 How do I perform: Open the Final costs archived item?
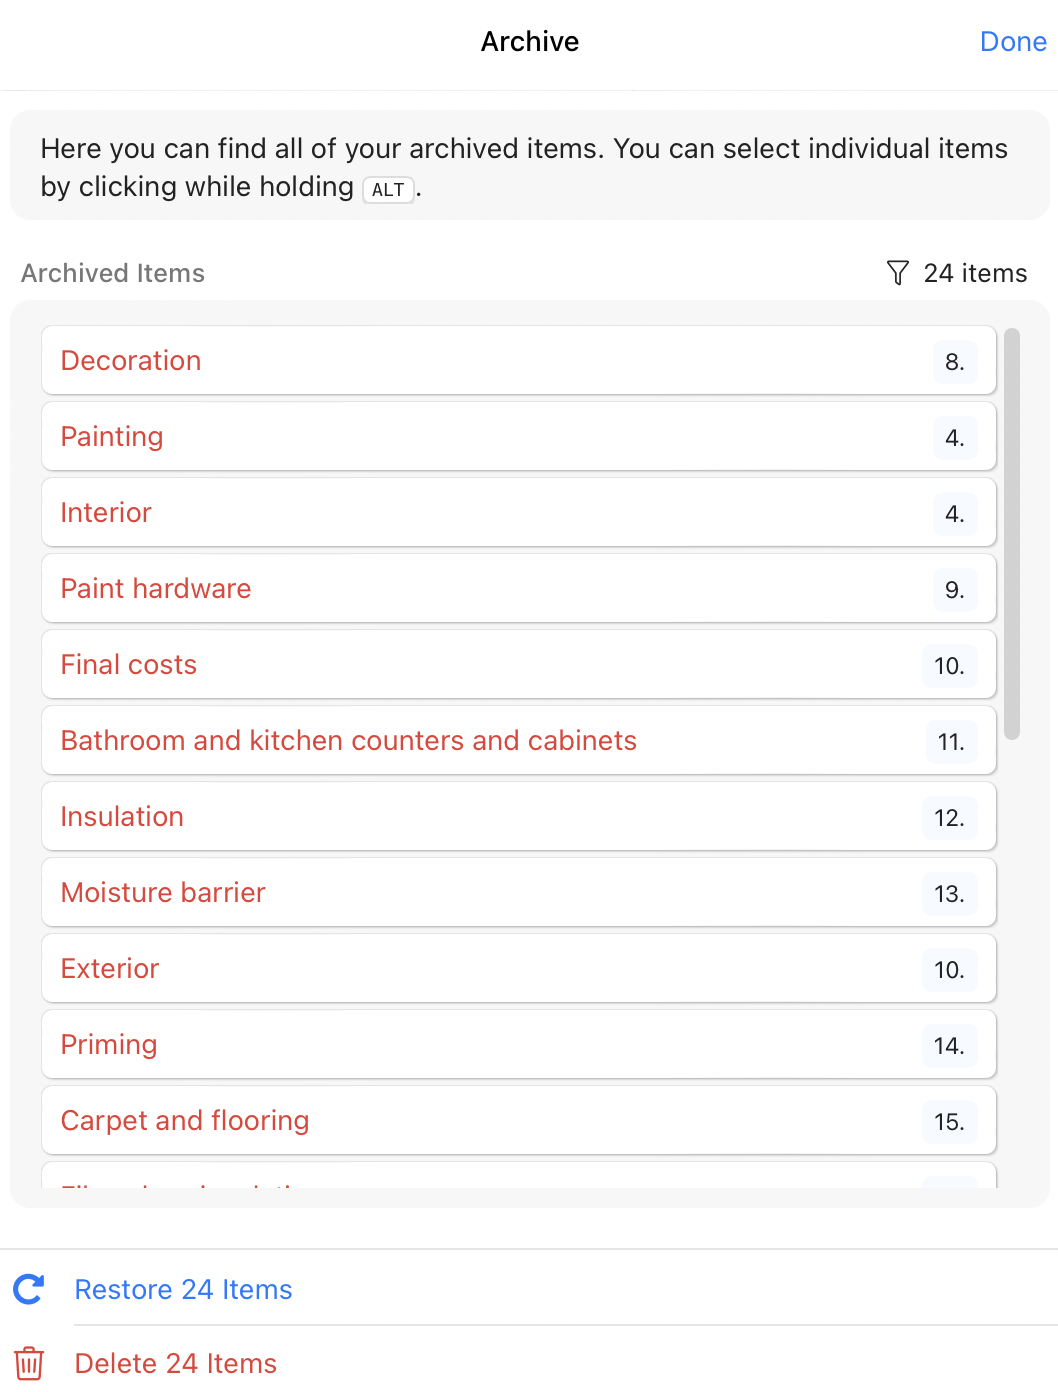coord(128,665)
